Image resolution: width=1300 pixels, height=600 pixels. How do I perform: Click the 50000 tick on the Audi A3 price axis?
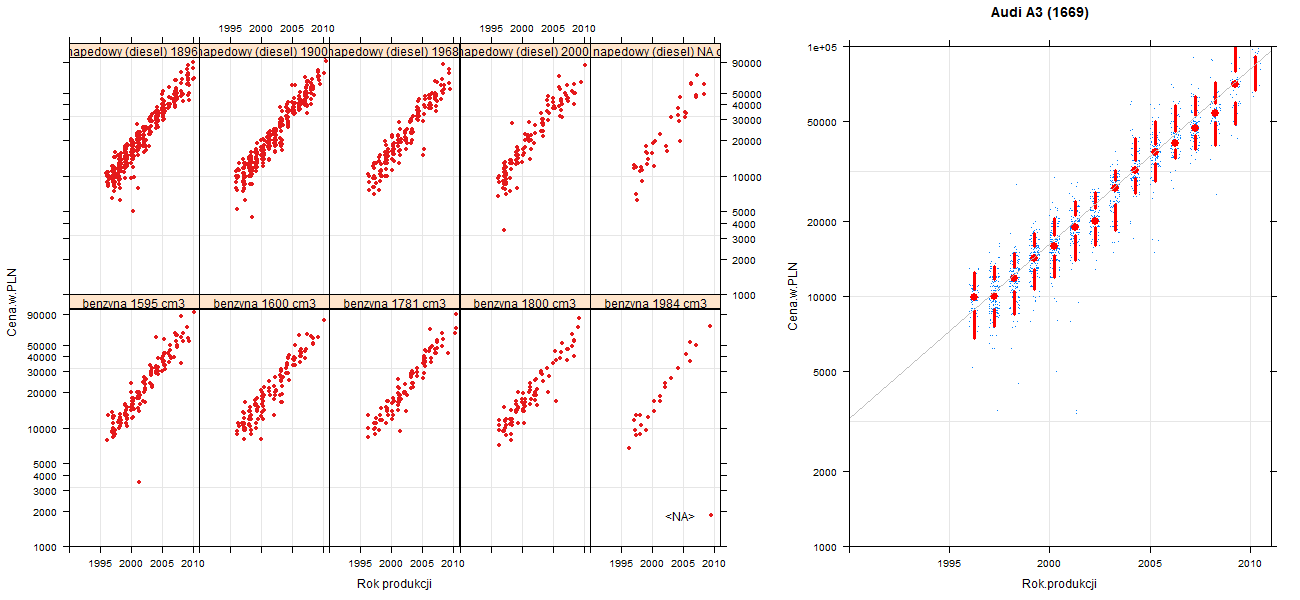[x=823, y=122]
